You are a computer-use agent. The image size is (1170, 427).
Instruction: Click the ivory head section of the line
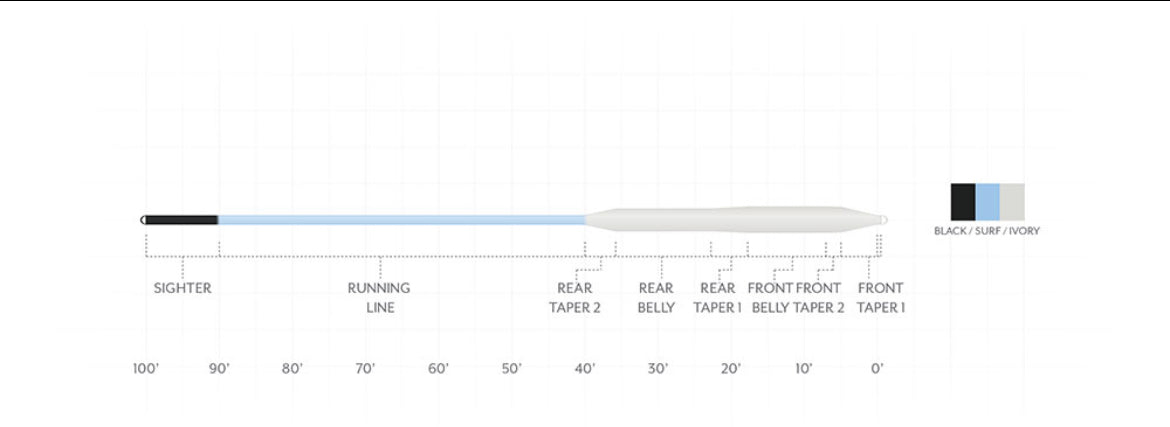pyautogui.click(x=730, y=219)
